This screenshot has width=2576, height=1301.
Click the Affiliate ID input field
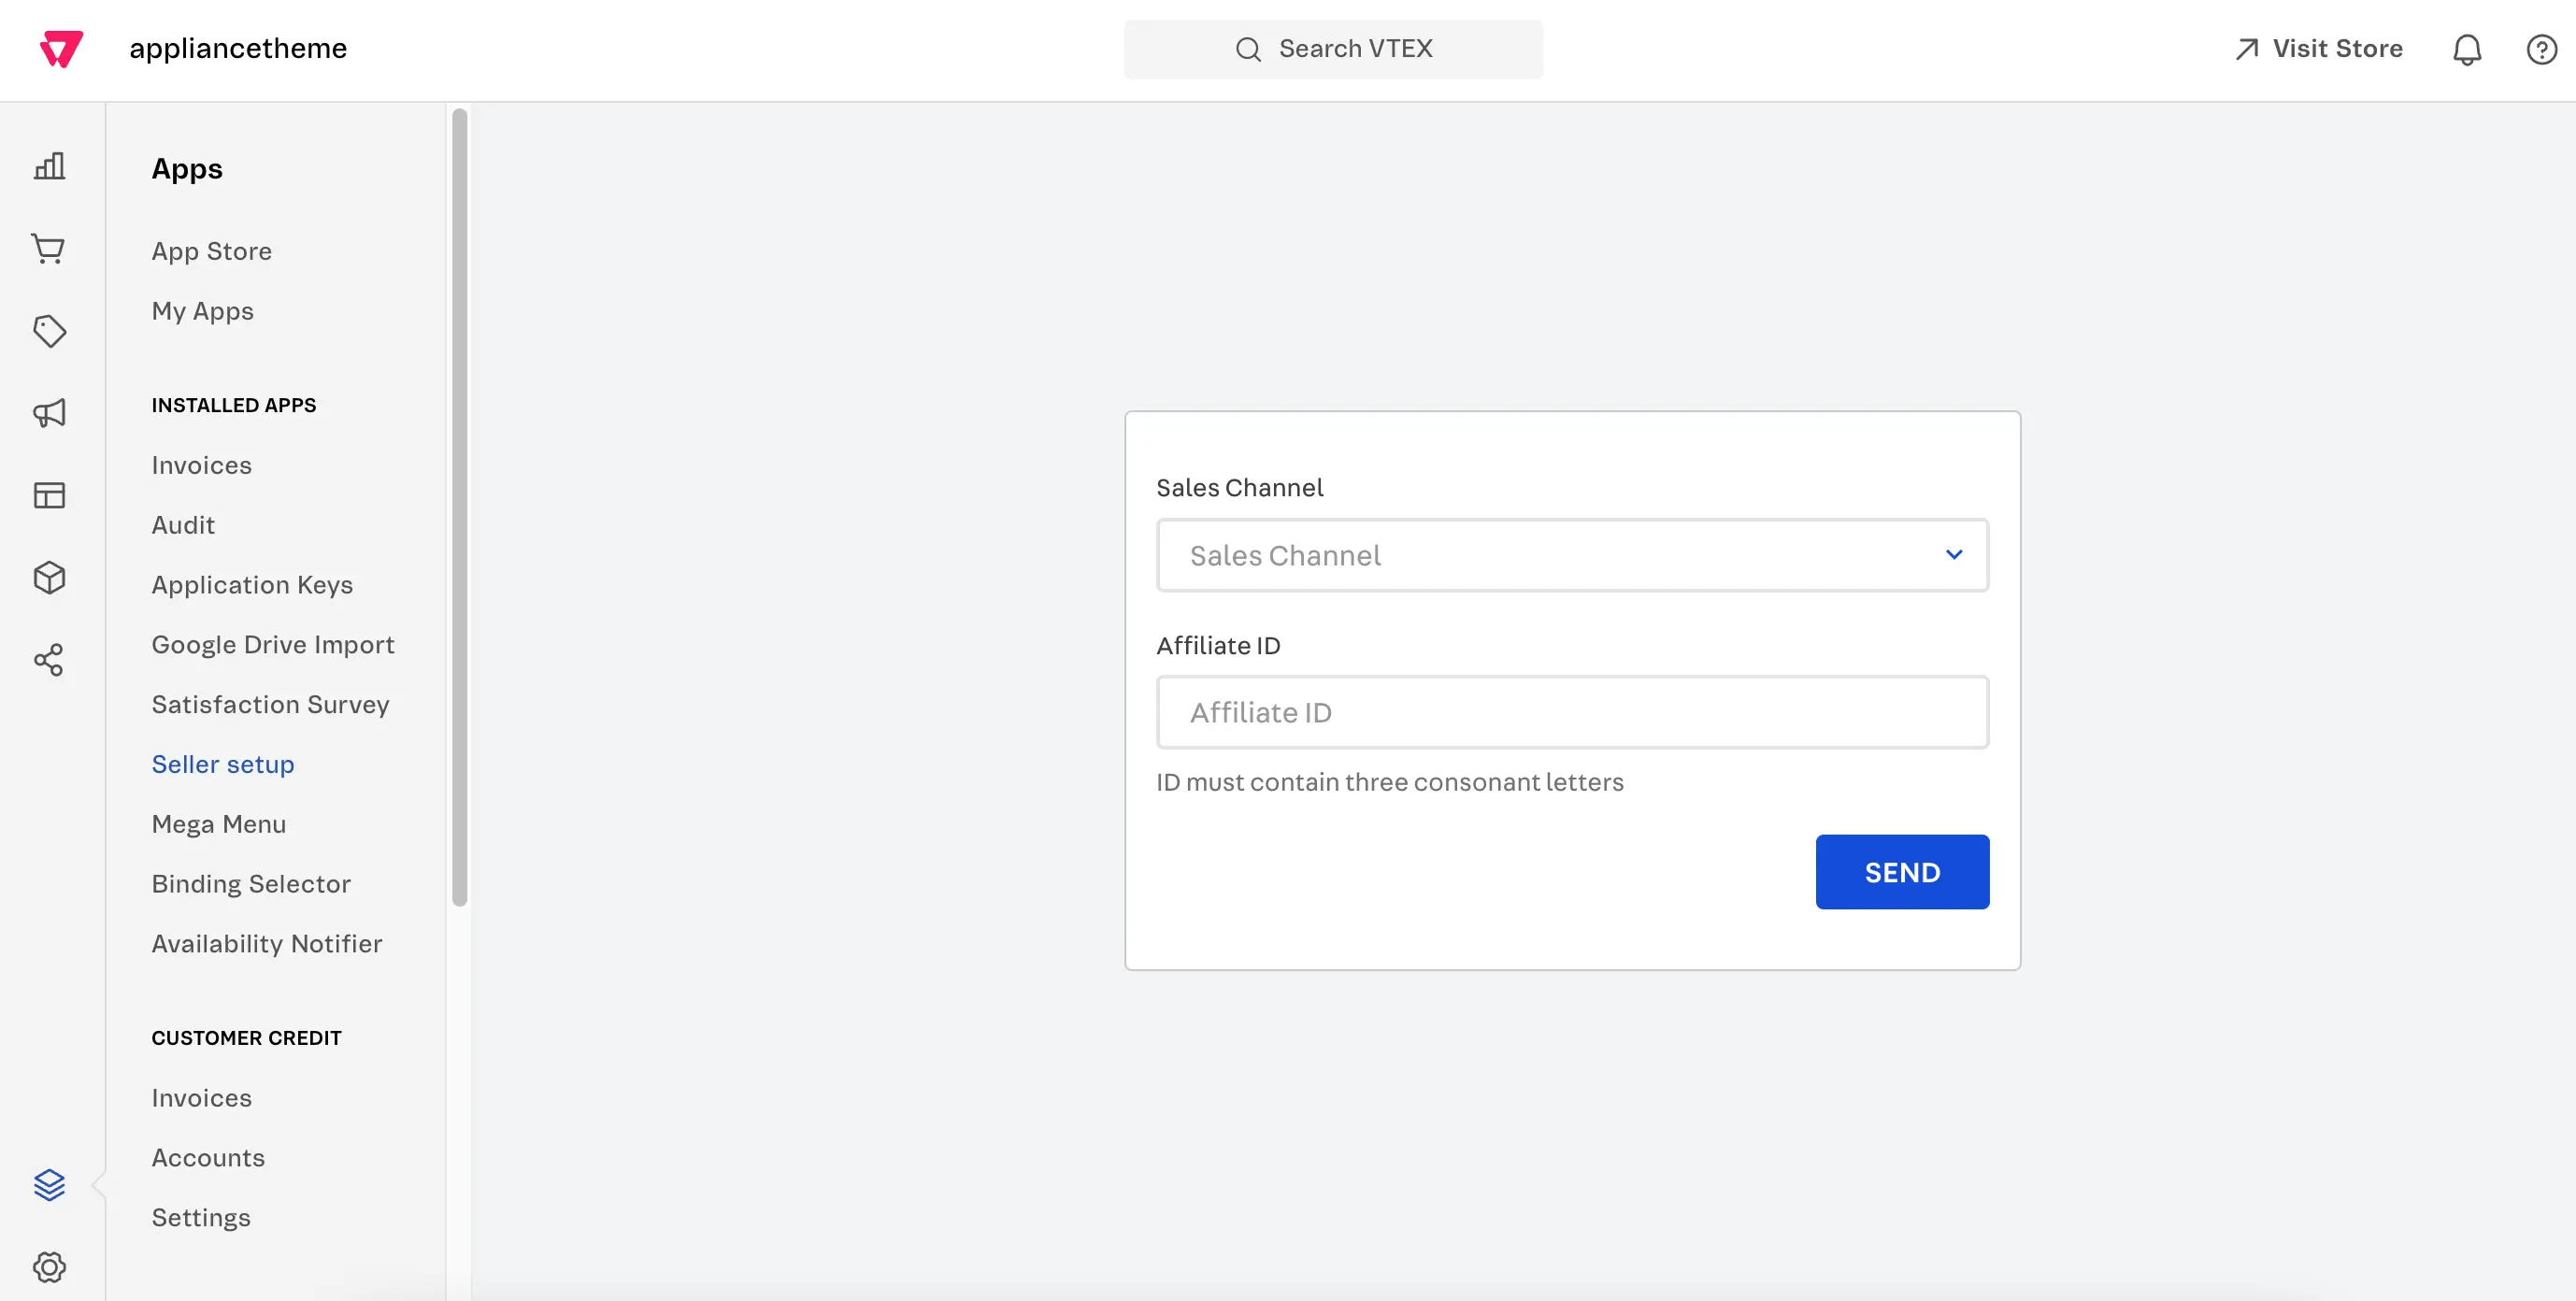pyautogui.click(x=1572, y=712)
